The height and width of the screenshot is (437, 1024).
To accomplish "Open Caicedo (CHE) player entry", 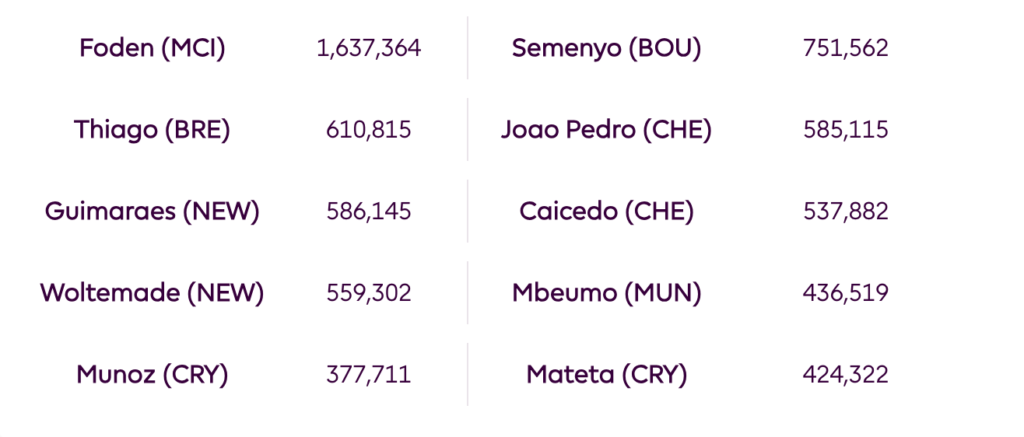I will pyautogui.click(x=606, y=212).
